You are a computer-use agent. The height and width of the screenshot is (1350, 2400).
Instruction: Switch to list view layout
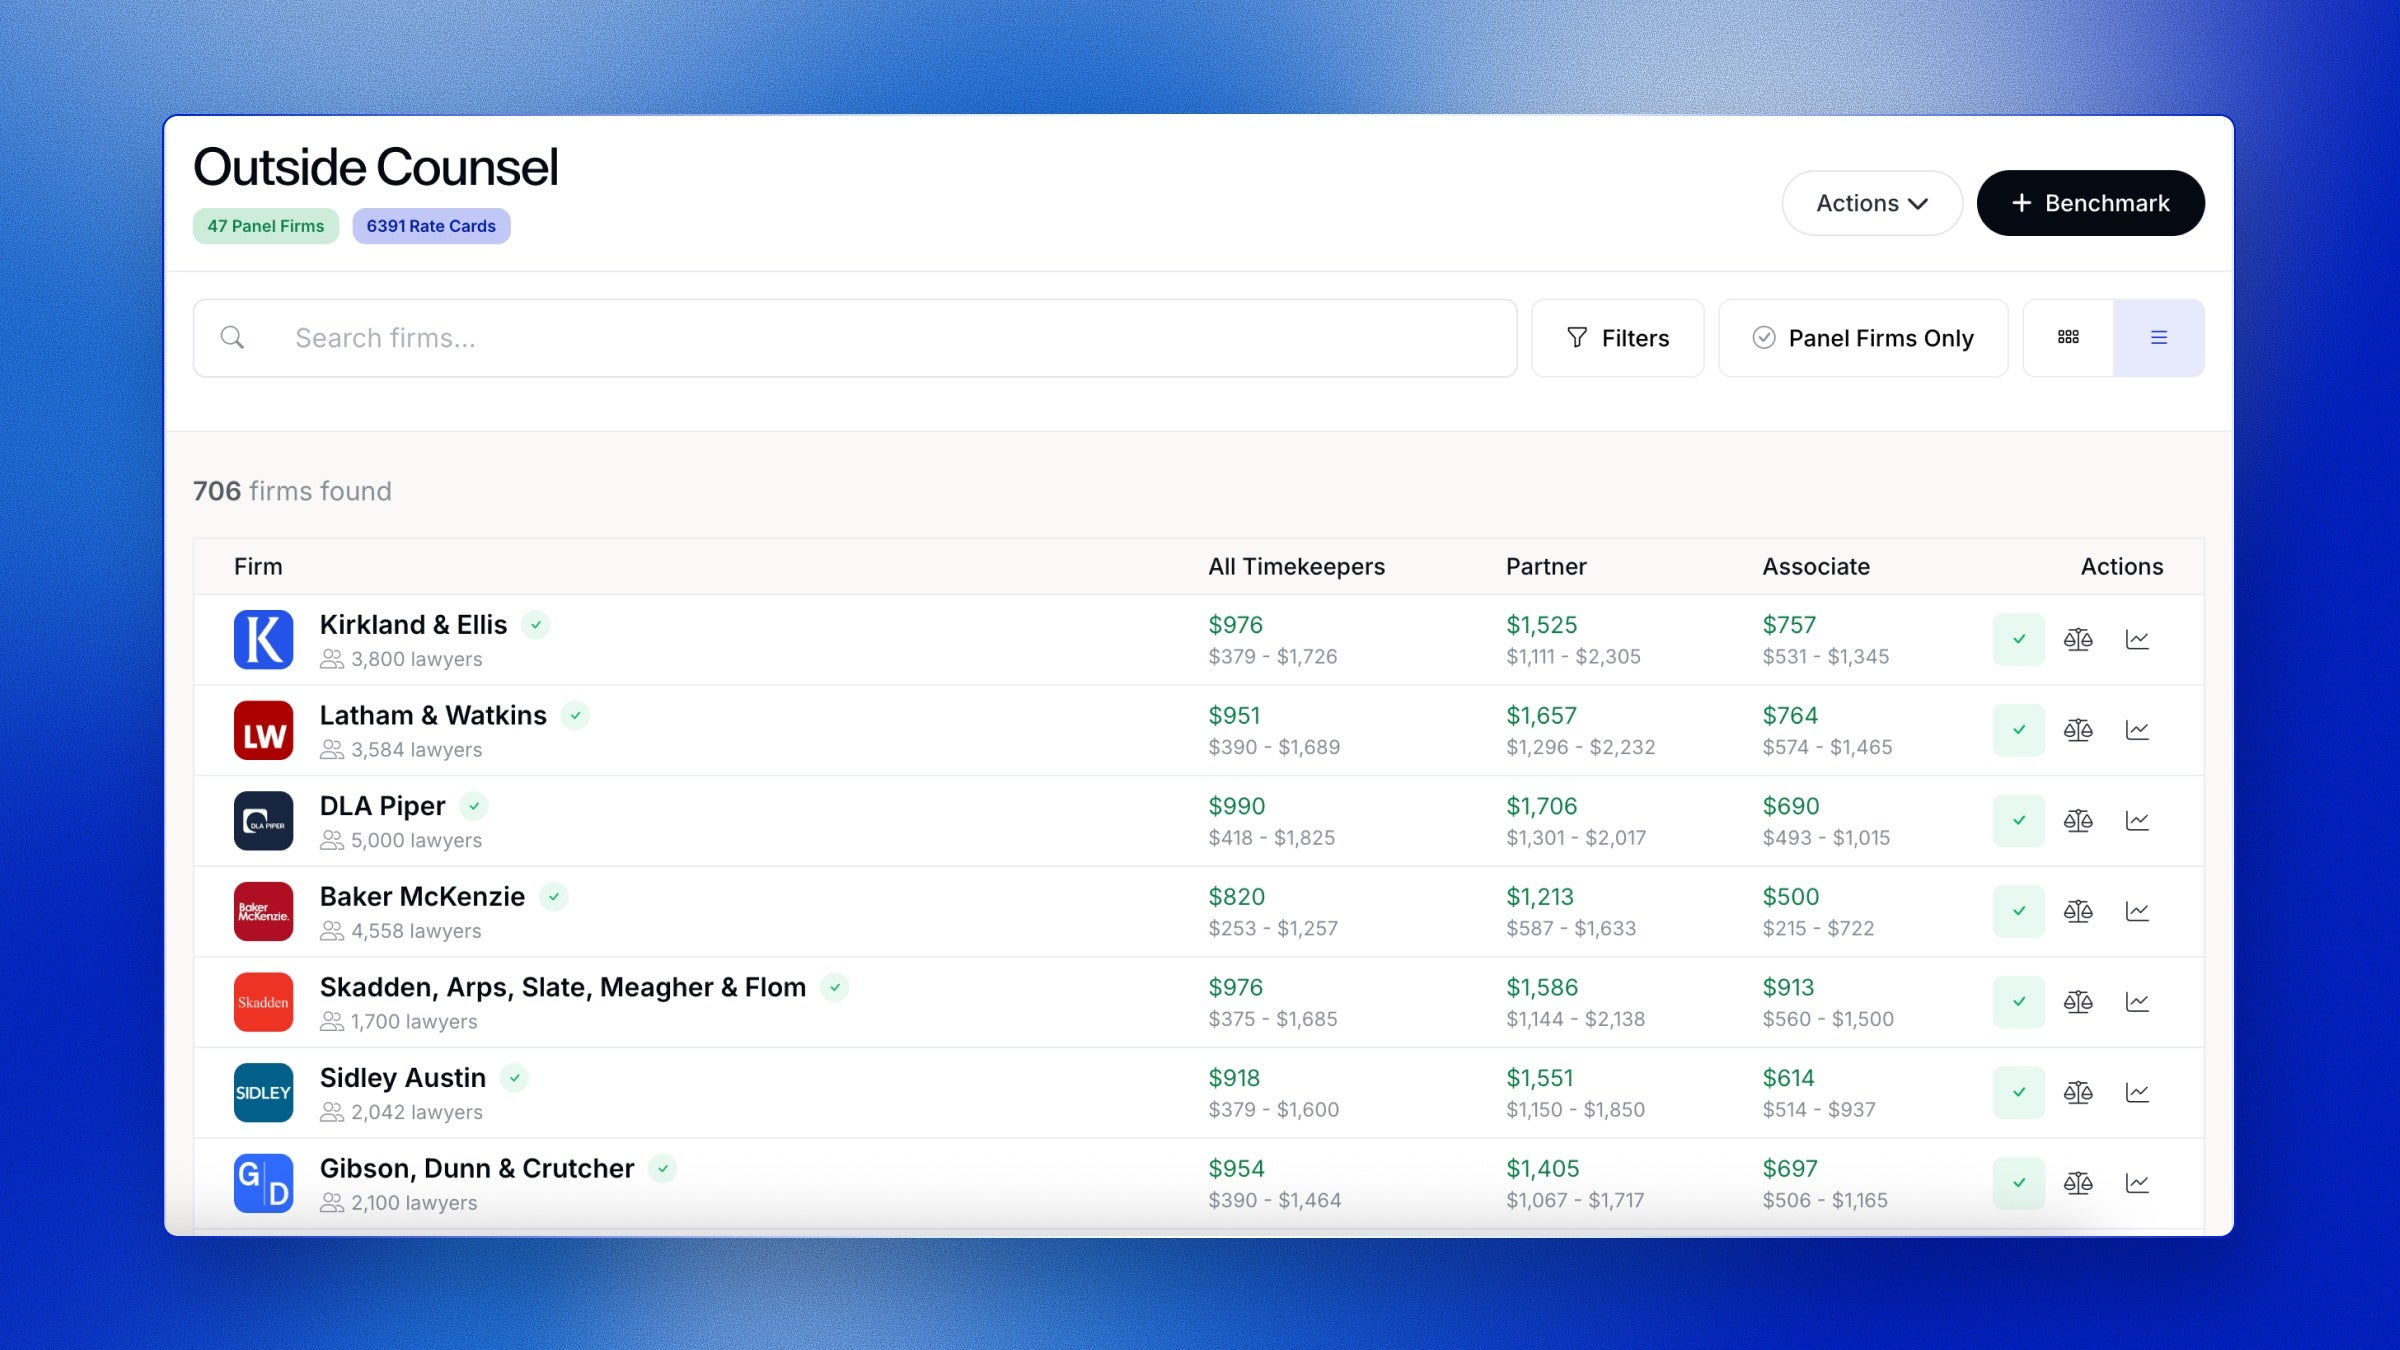point(2158,338)
